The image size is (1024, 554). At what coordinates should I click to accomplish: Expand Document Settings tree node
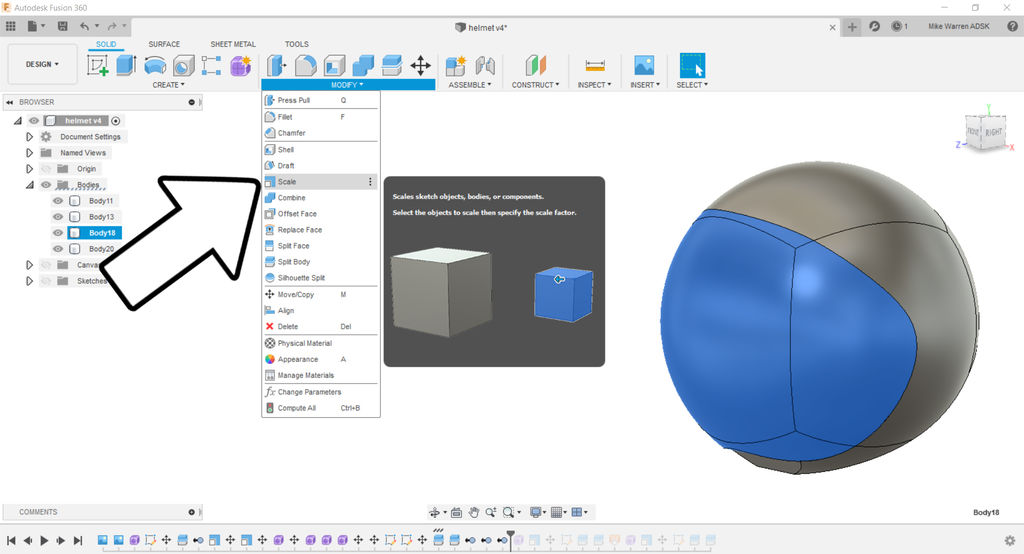click(x=29, y=137)
